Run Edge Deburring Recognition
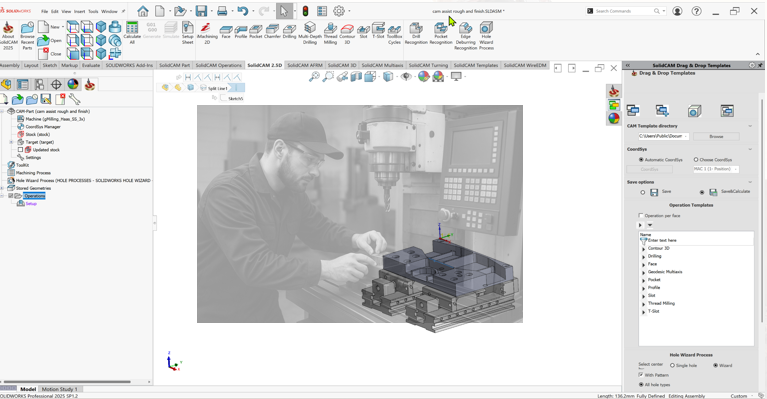The image size is (767, 399). coord(465,36)
